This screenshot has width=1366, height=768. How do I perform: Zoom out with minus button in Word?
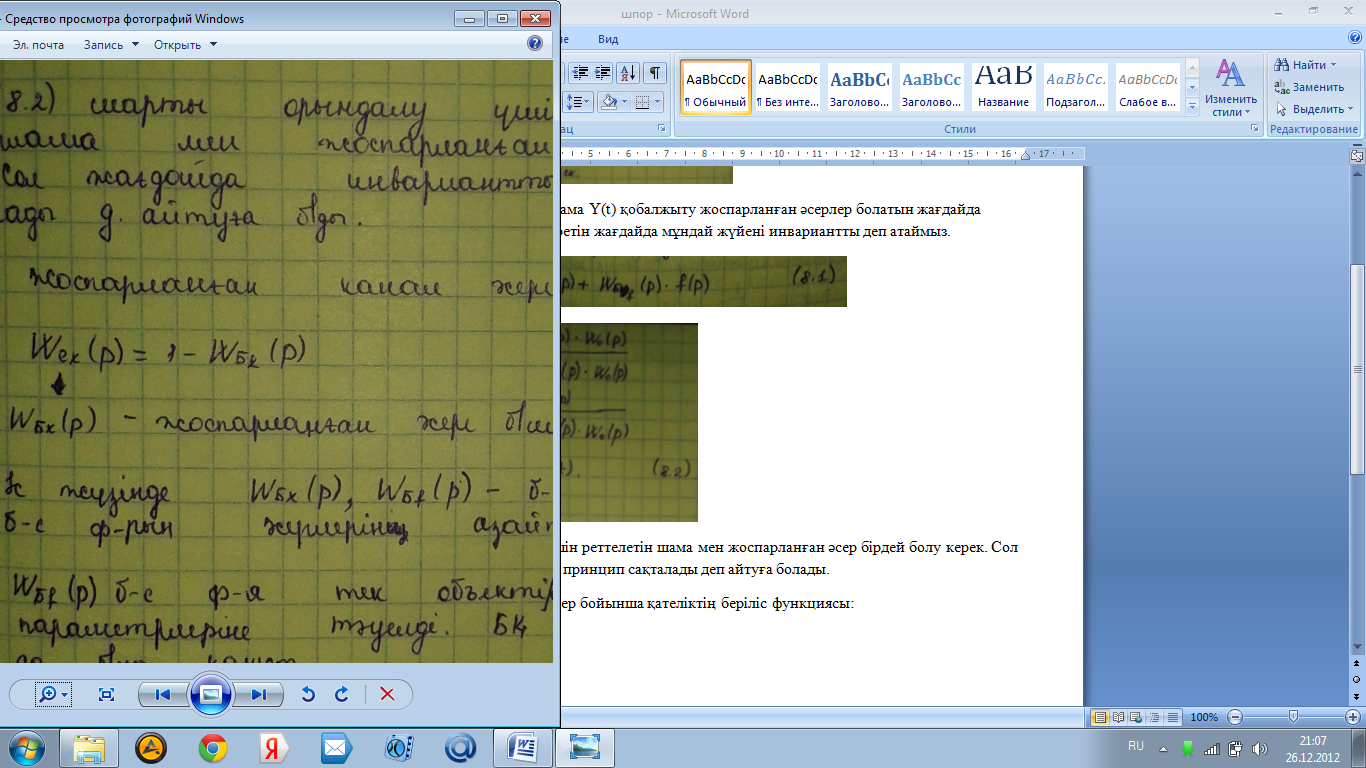[x=1235, y=717]
